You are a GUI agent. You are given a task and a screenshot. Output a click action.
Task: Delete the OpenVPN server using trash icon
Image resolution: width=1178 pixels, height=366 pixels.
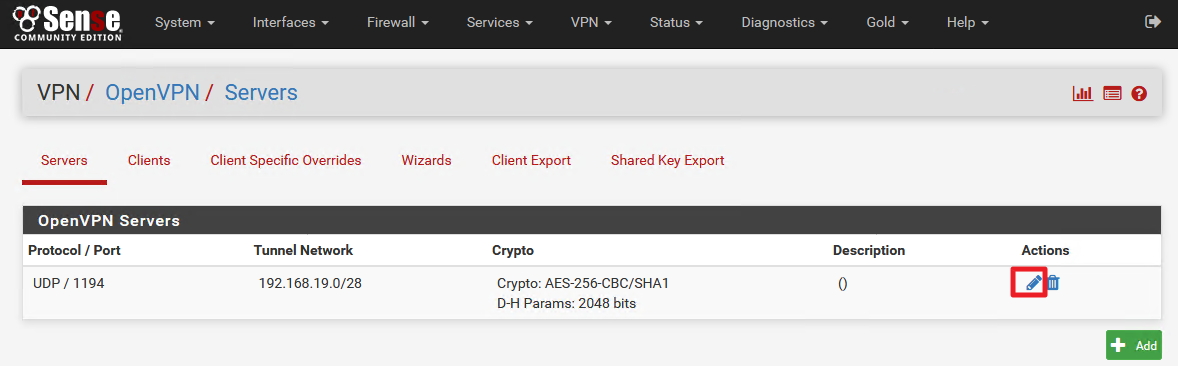click(1053, 283)
